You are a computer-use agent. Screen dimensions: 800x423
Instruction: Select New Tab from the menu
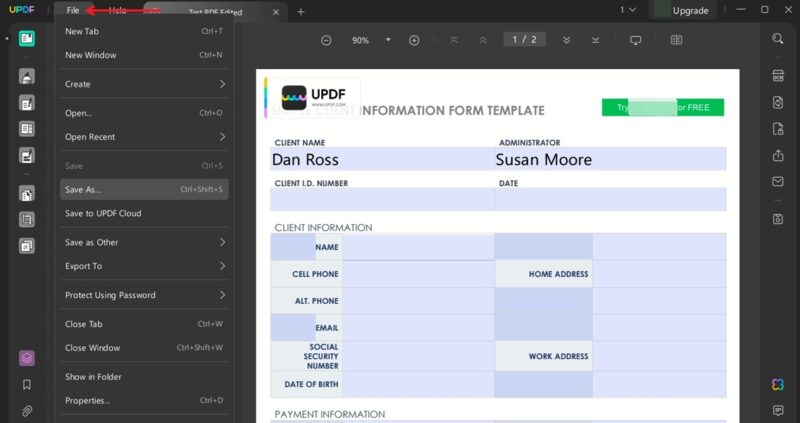(x=144, y=31)
